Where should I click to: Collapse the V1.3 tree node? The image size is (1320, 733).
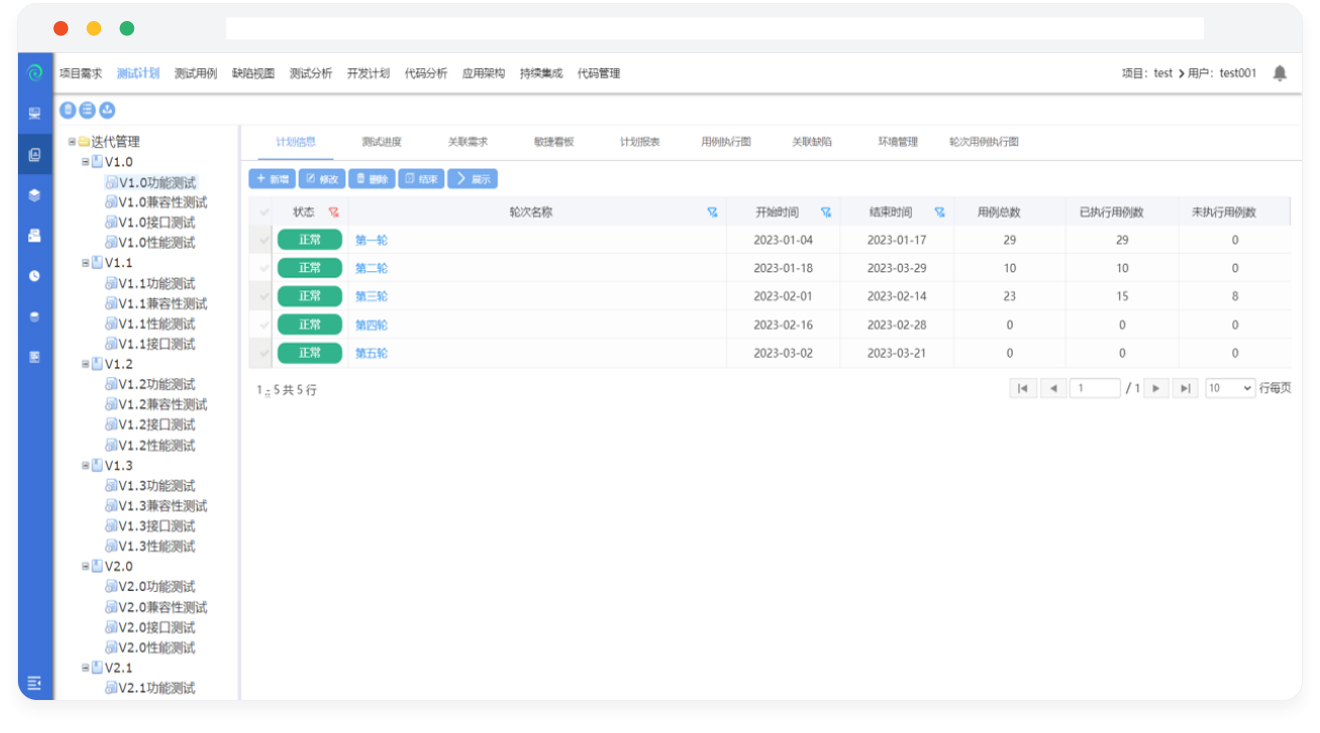pos(86,465)
